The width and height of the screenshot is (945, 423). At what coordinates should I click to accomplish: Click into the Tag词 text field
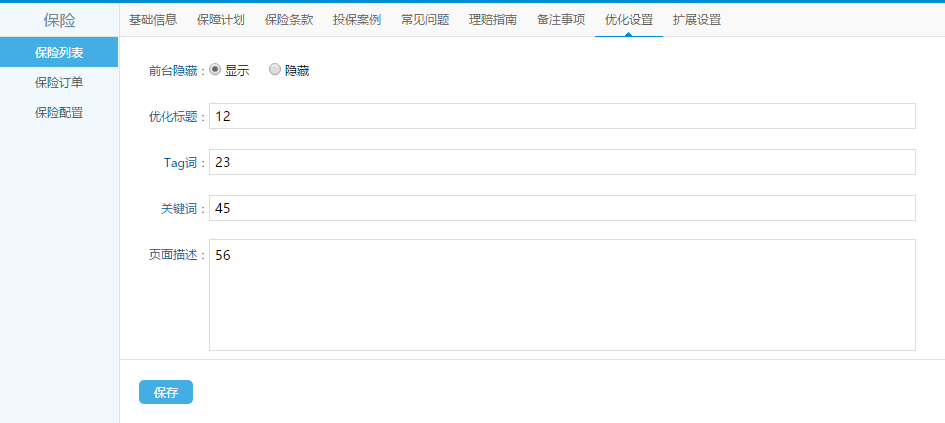point(562,162)
